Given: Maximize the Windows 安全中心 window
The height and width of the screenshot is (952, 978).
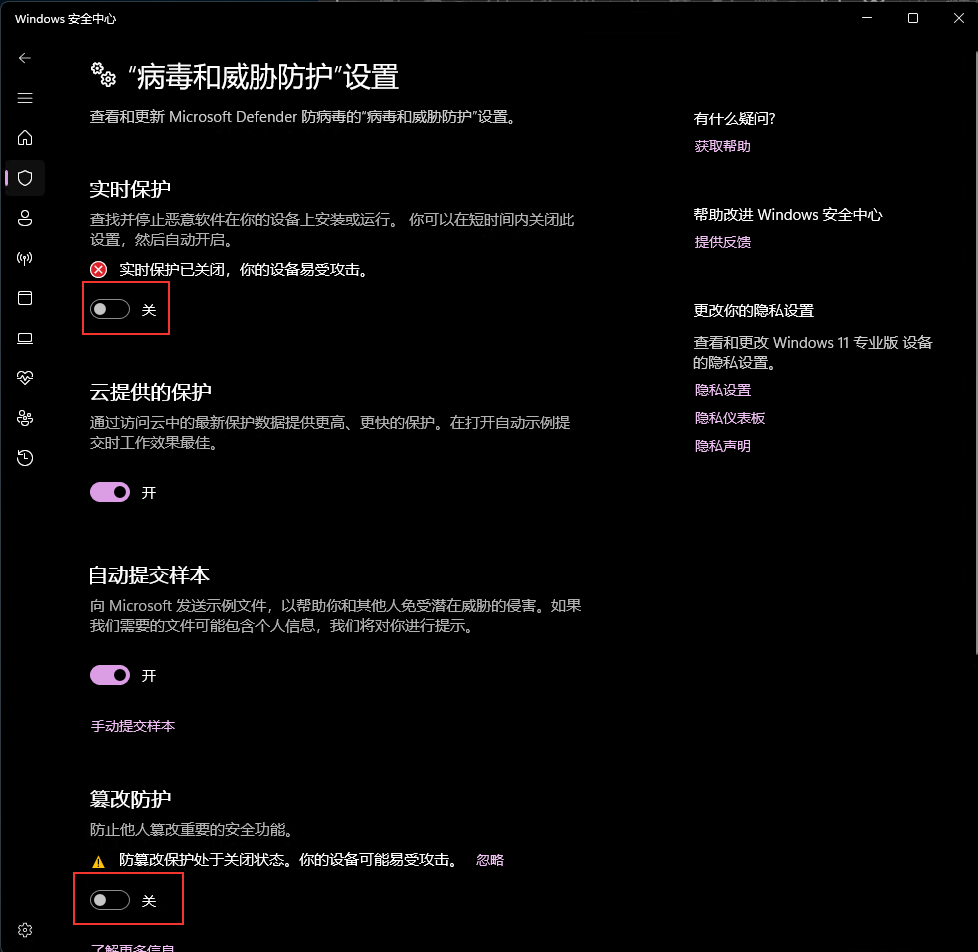Looking at the screenshot, I should 913,18.
